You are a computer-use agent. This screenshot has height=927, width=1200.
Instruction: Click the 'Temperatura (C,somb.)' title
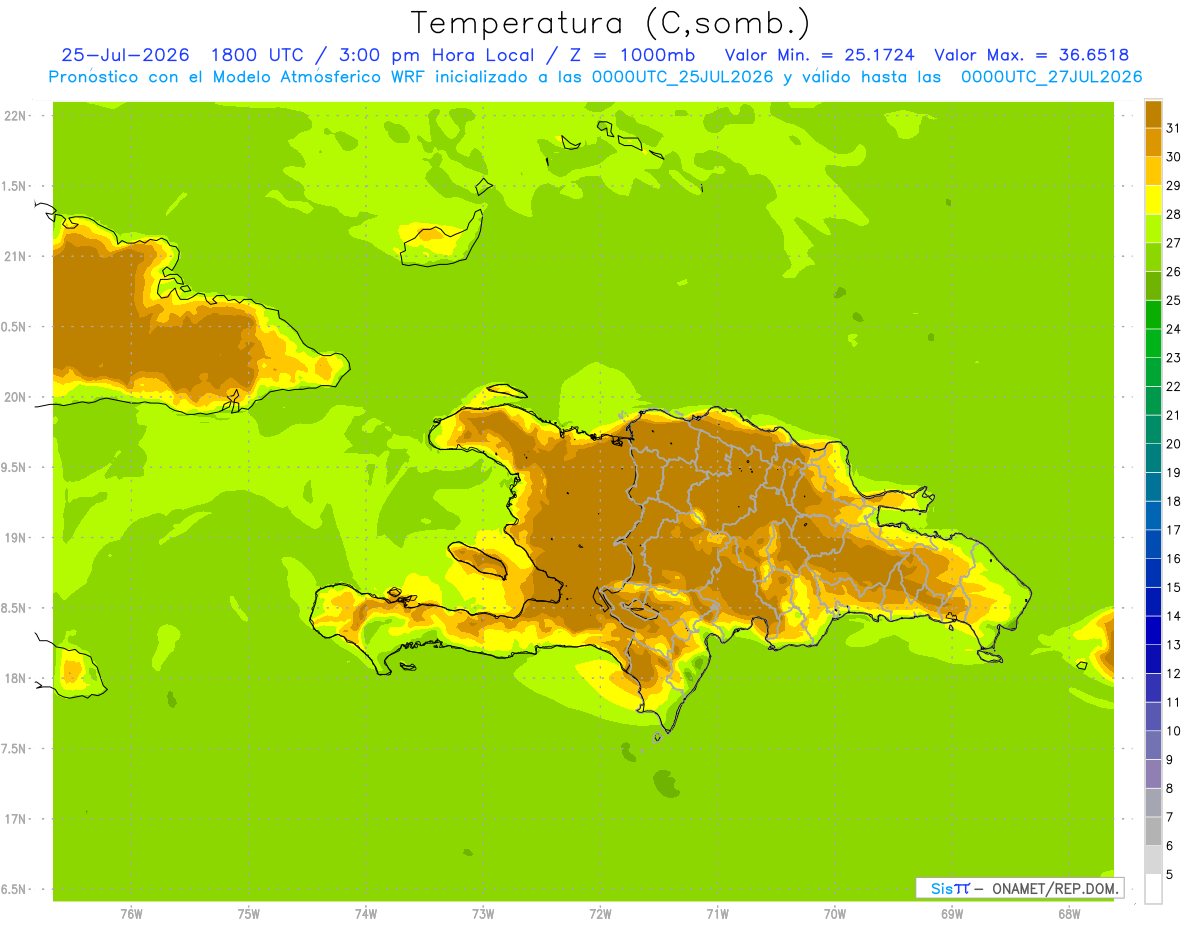click(x=610, y=24)
